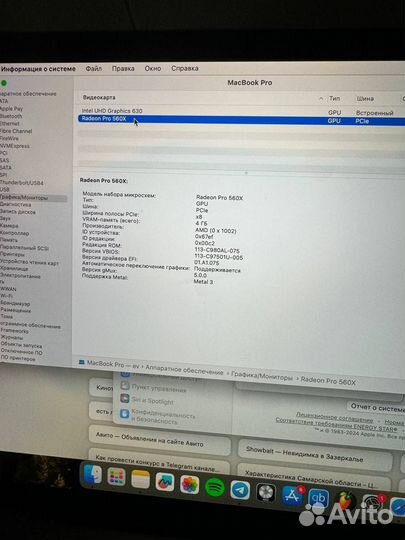
Task: Click Radeon Pro 560X in the path bar
Action: point(328,381)
